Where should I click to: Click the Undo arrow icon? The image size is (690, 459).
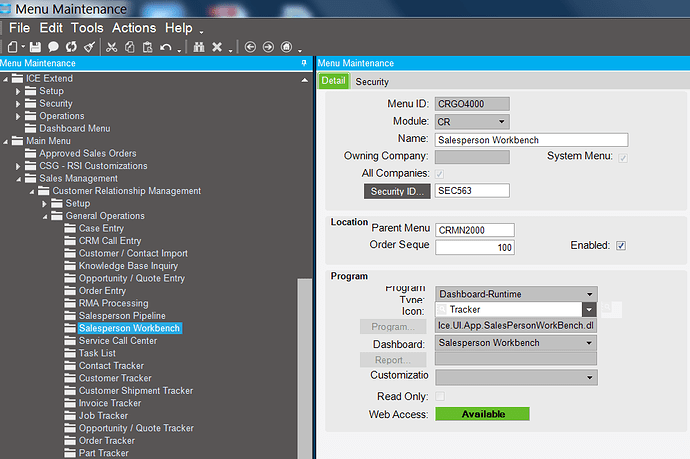coord(166,47)
